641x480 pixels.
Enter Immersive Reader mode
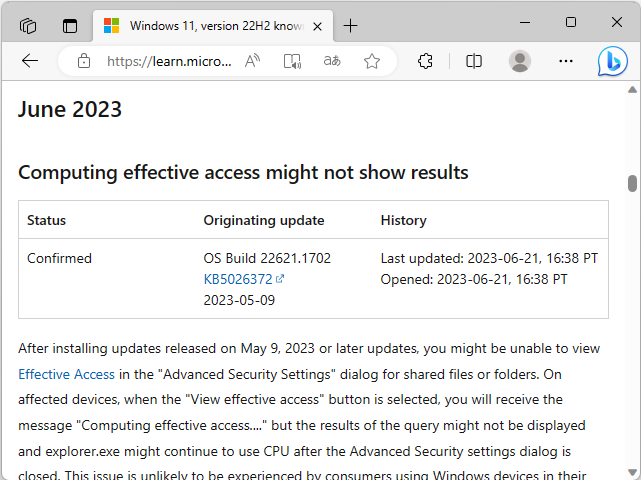(292, 61)
